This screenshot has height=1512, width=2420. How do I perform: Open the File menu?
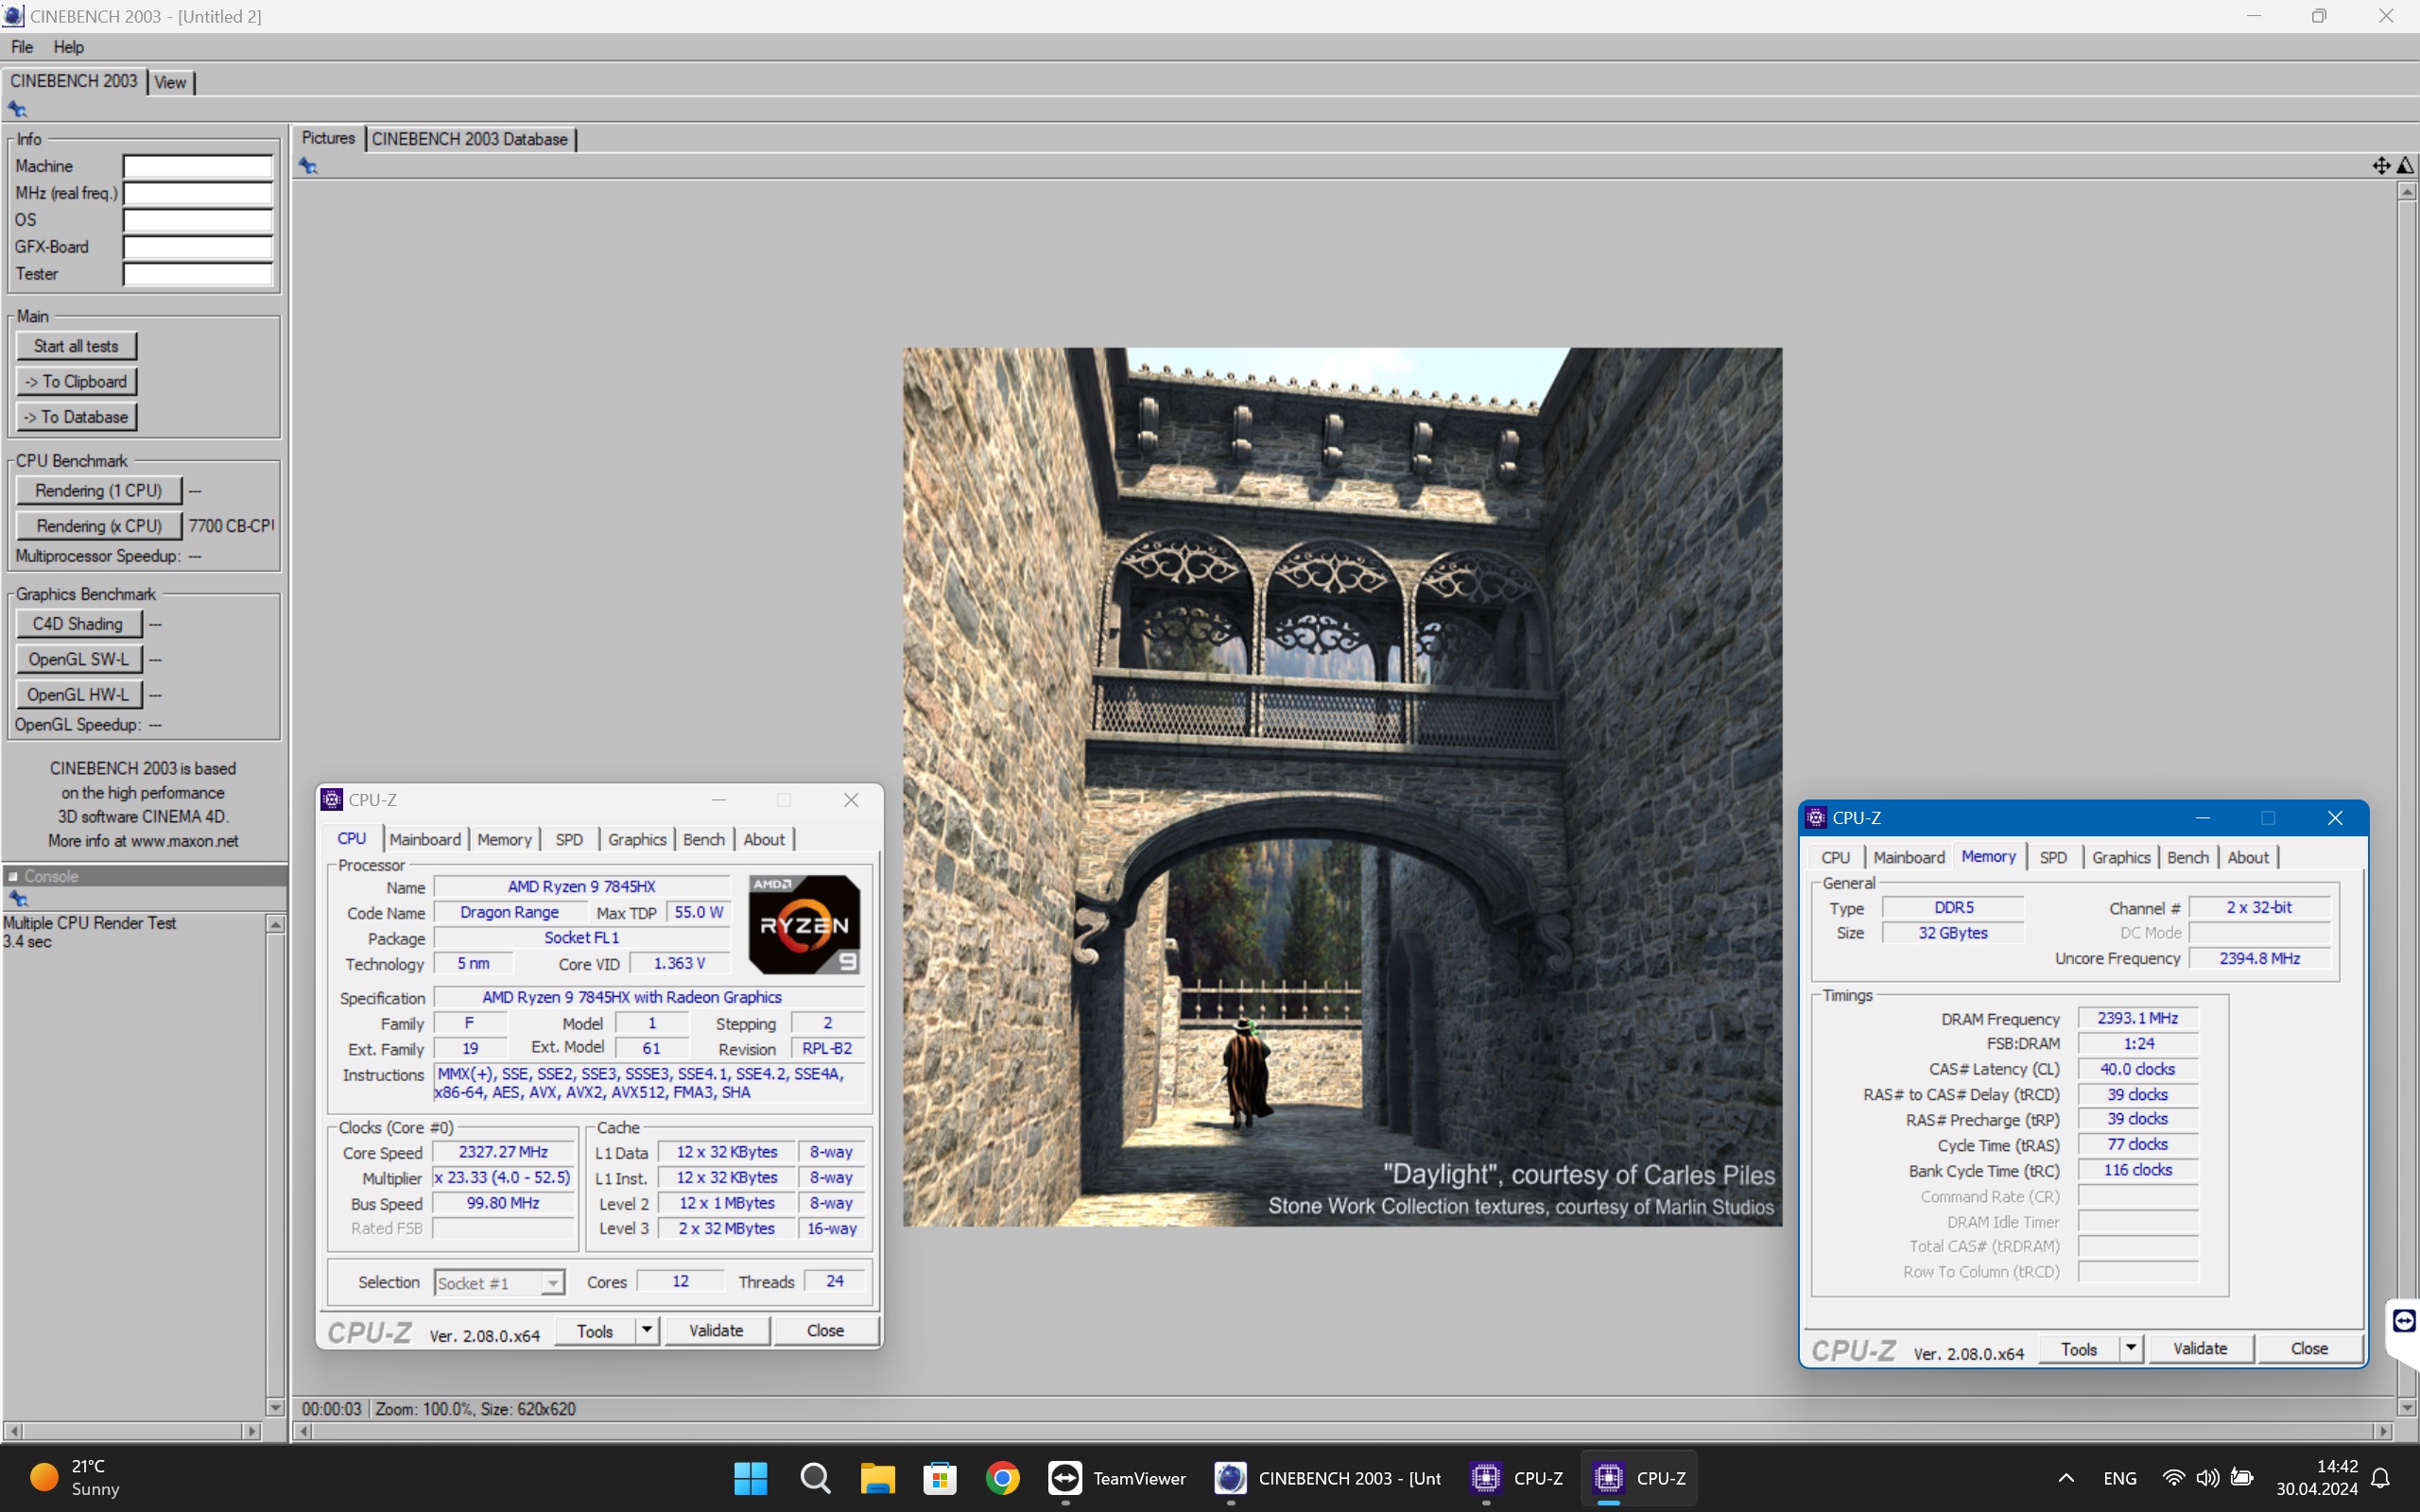(x=22, y=47)
